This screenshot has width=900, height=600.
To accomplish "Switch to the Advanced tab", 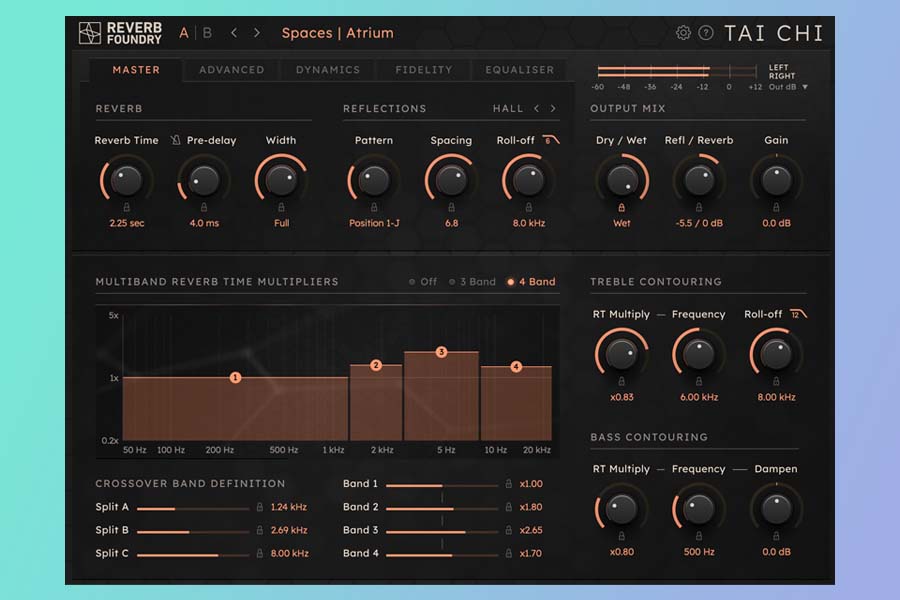I will pos(231,70).
